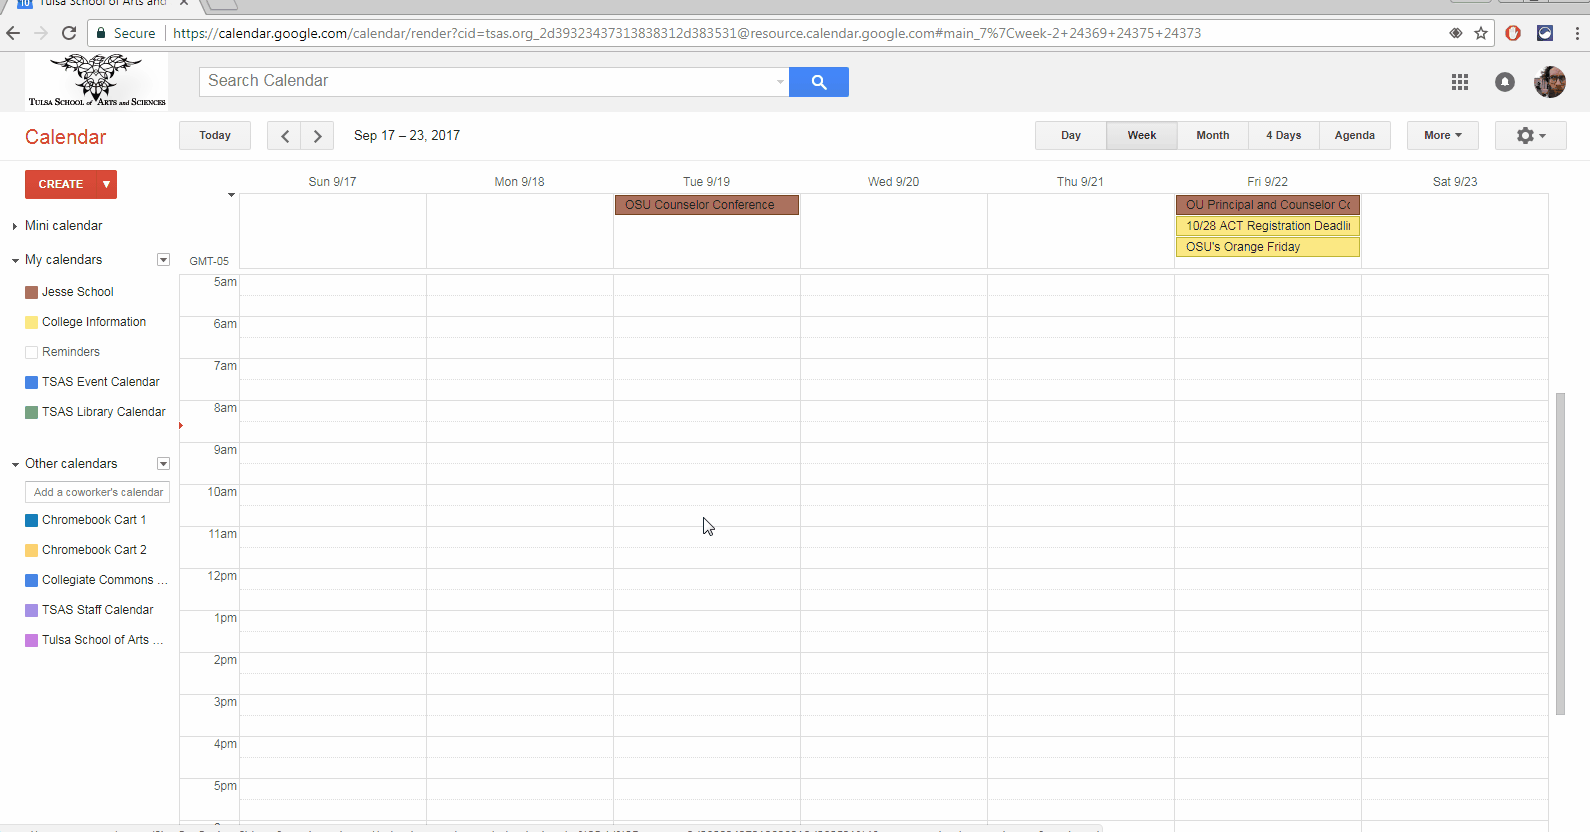Viewport: 1590px width, 832px height.
Task: Click the blue search magnifier button
Action: coord(818,82)
